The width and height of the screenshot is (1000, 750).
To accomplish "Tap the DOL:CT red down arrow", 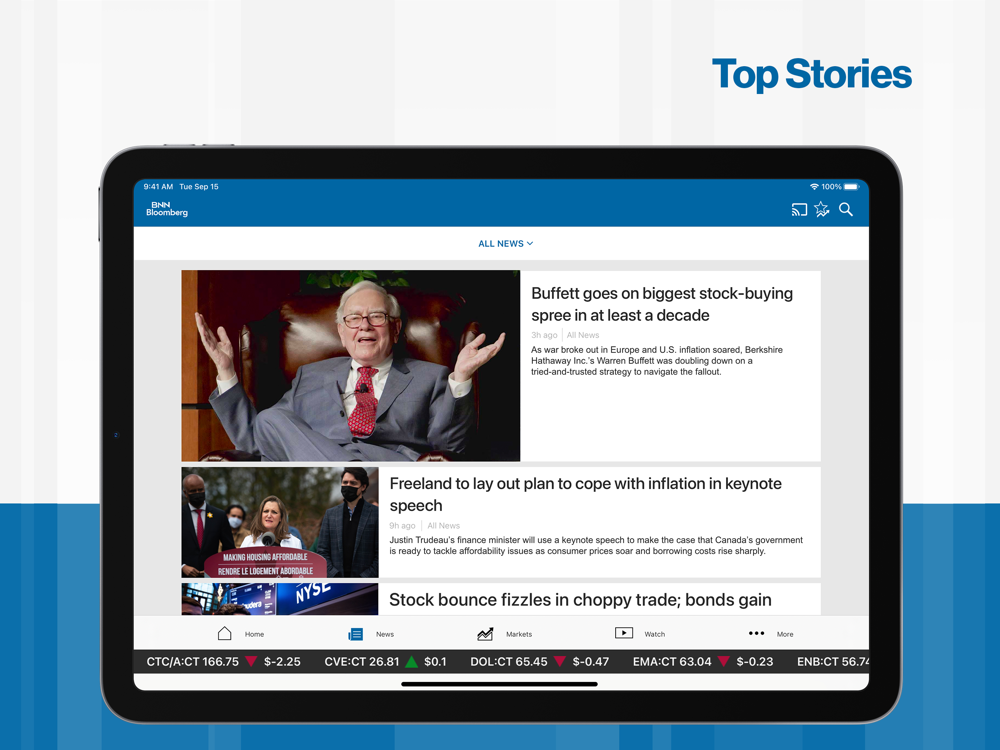I will click(560, 661).
